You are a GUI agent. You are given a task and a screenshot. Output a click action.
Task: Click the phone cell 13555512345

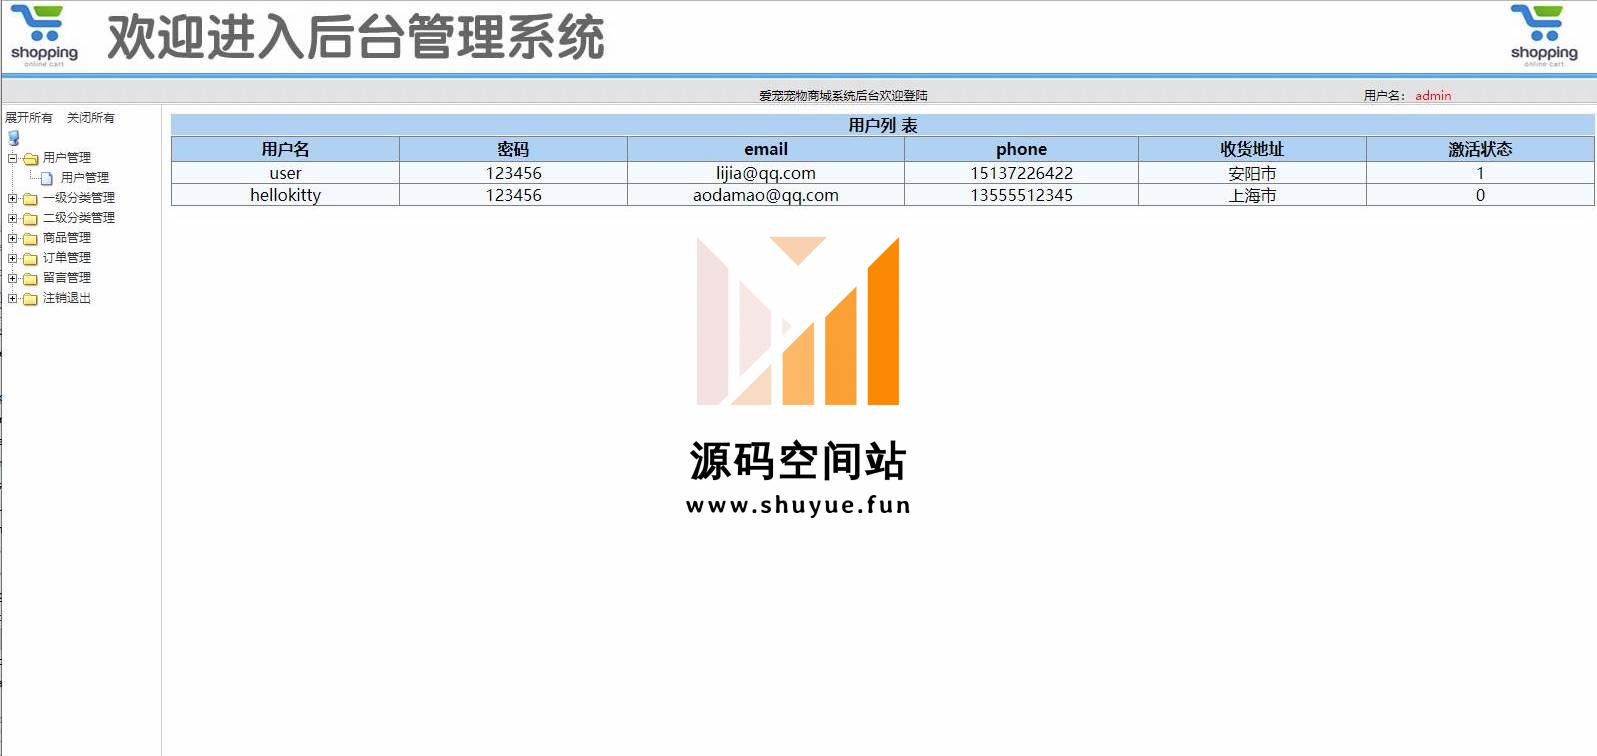point(1021,195)
